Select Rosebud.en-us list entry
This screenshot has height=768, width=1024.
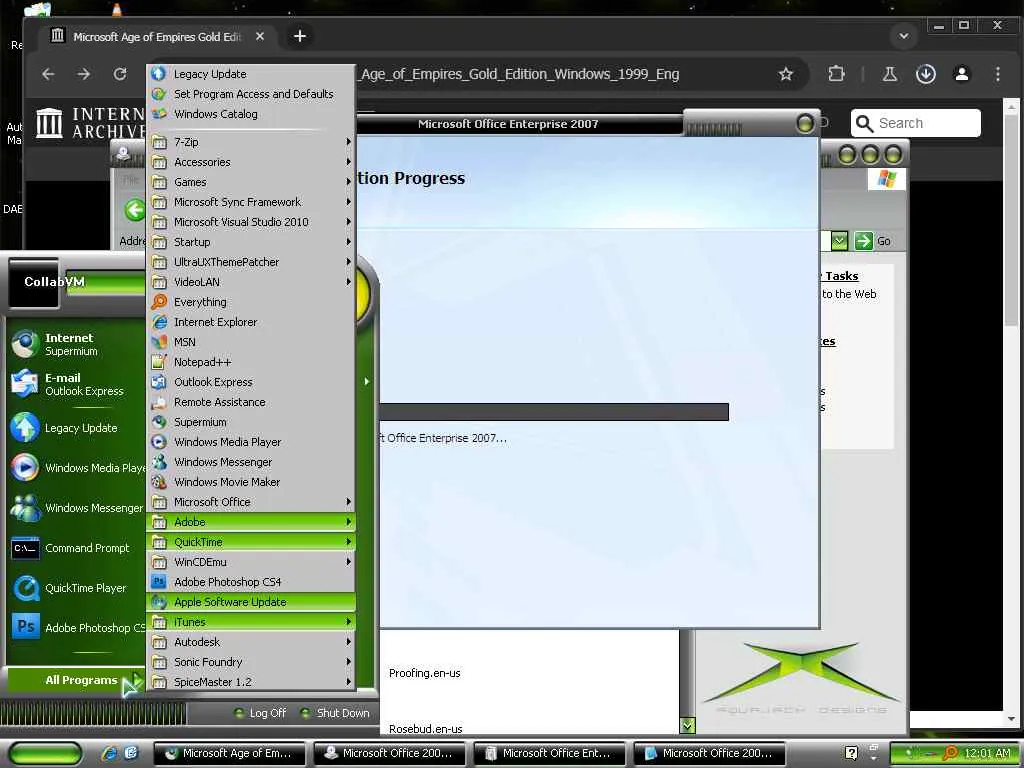pos(426,729)
